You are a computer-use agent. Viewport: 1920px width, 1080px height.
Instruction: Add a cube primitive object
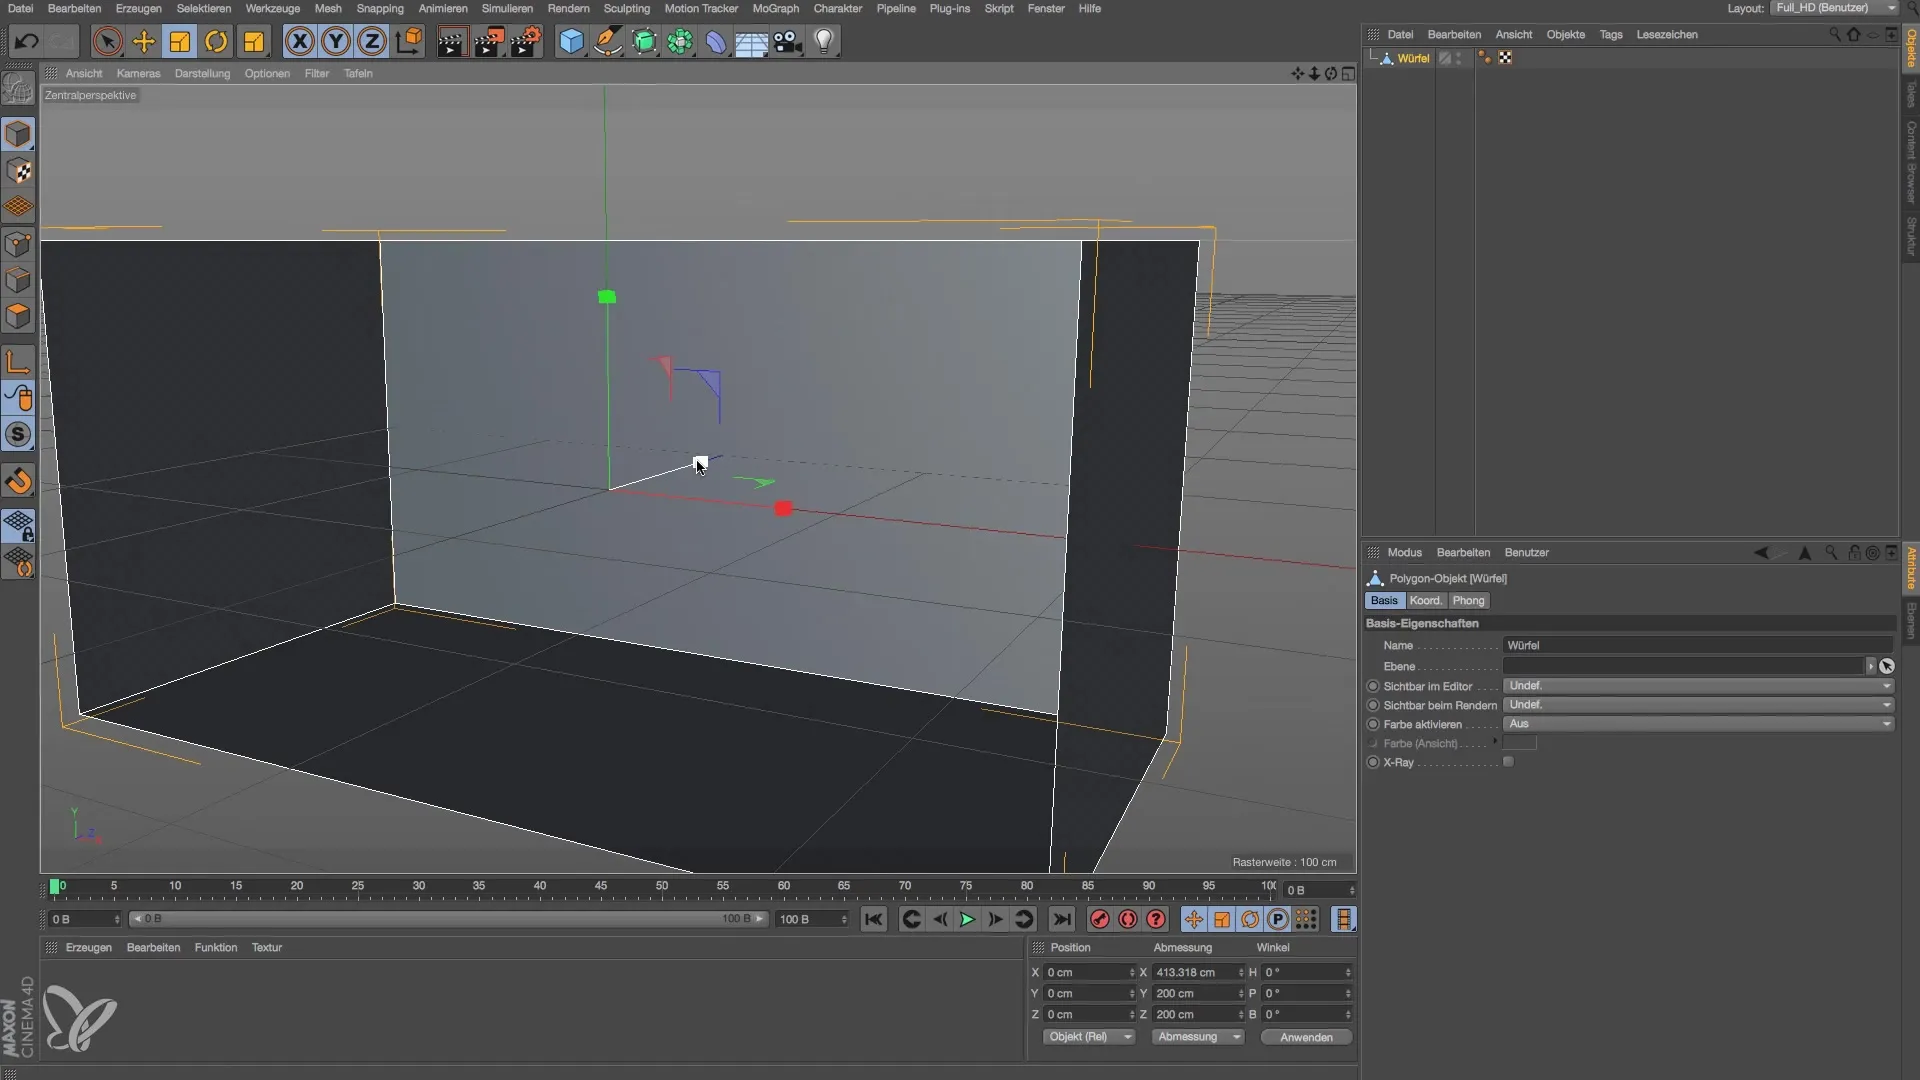[x=571, y=41]
